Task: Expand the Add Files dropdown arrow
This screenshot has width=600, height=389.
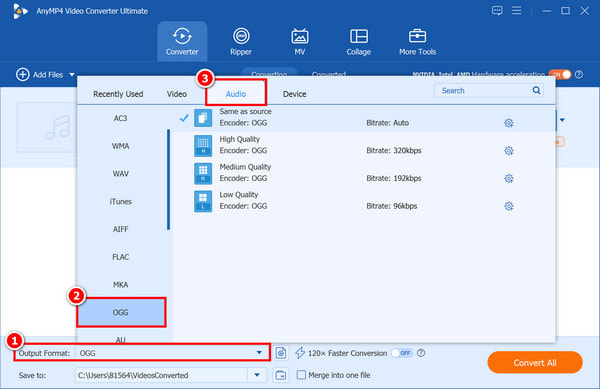Action: pyautogui.click(x=72, y=75)
